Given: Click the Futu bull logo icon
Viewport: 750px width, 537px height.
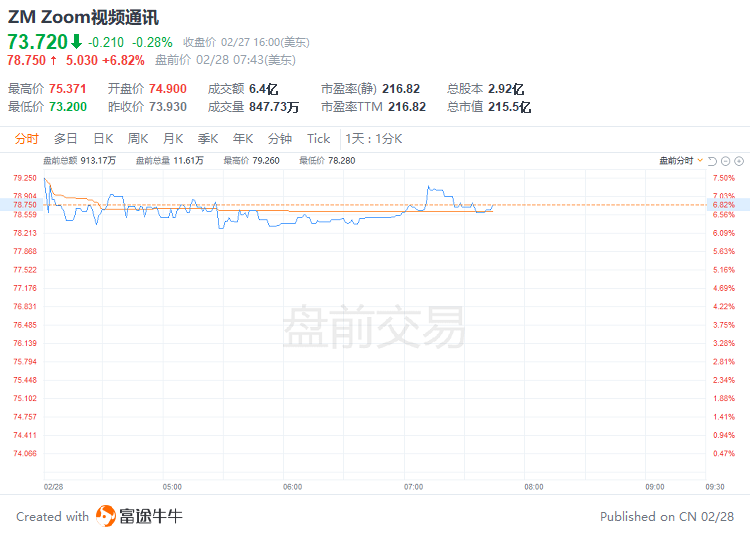Looking at the screenshot, I should (105, 516).
